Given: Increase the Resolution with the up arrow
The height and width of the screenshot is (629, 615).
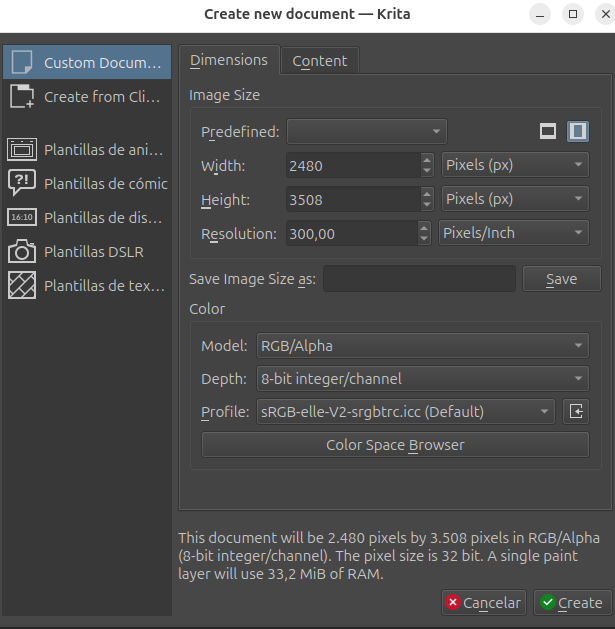Looking at the screenshot, I should point(424,227).
